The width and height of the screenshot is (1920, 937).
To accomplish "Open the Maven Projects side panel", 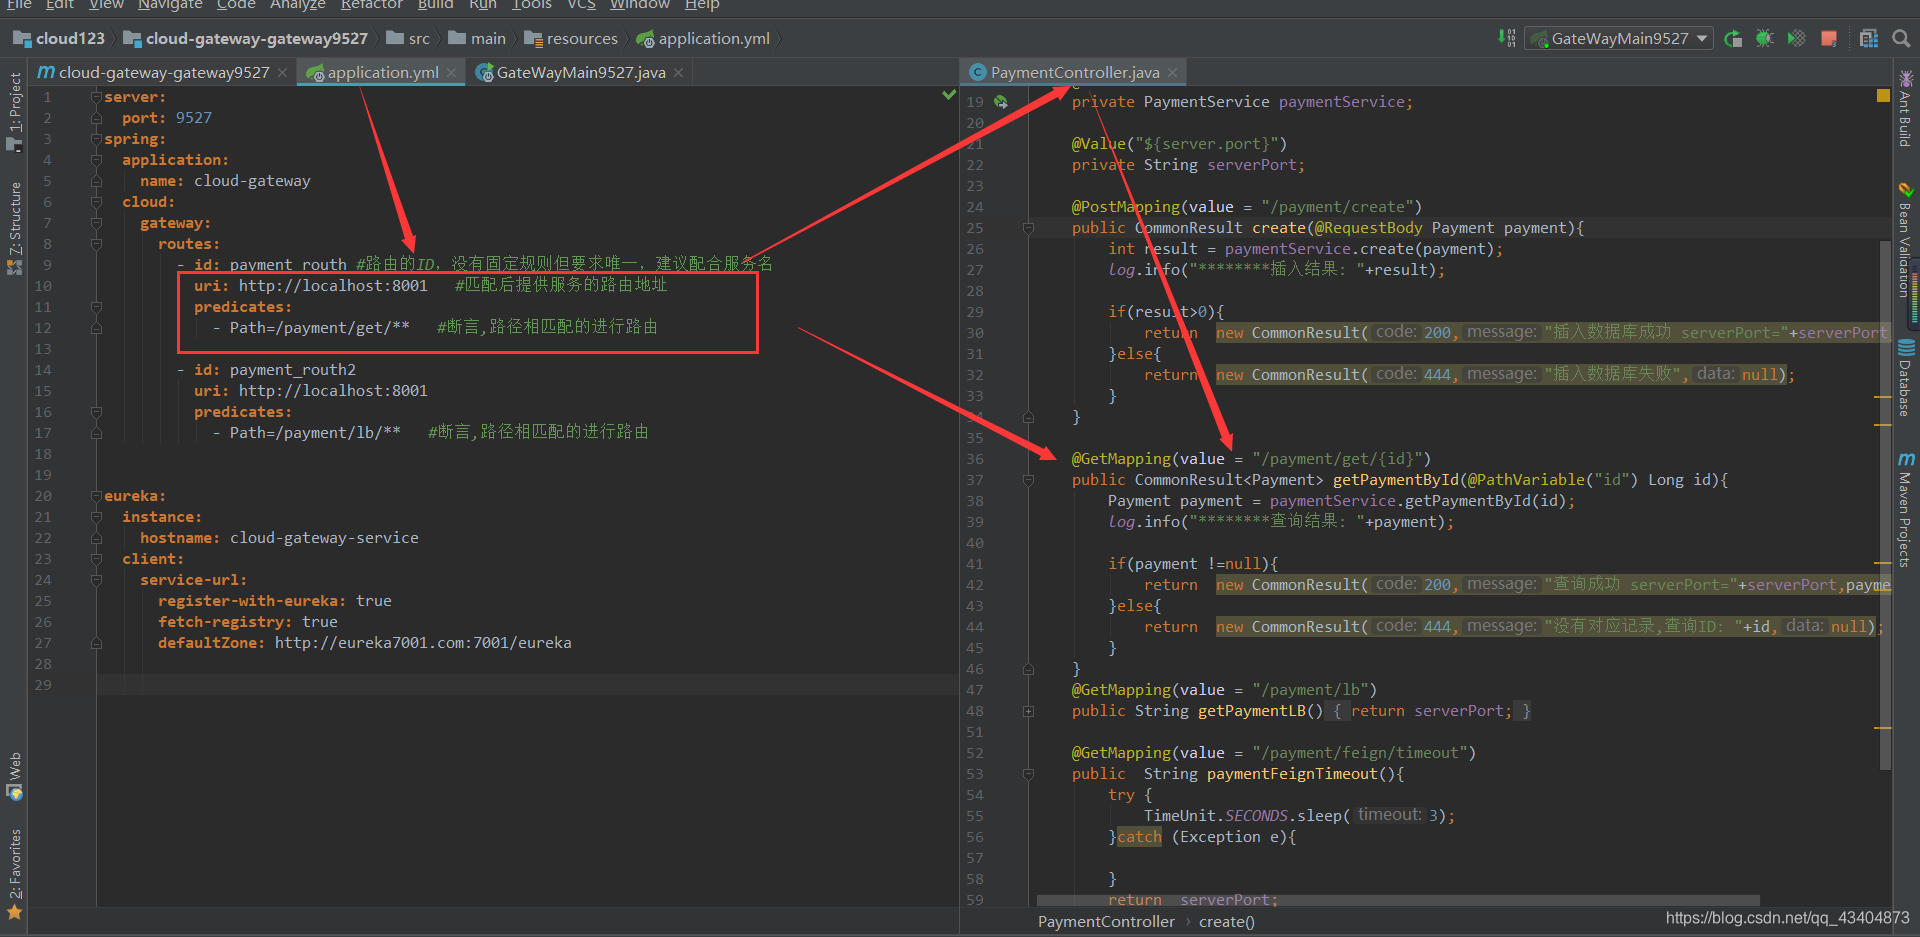I will (x=1906, y=510).
